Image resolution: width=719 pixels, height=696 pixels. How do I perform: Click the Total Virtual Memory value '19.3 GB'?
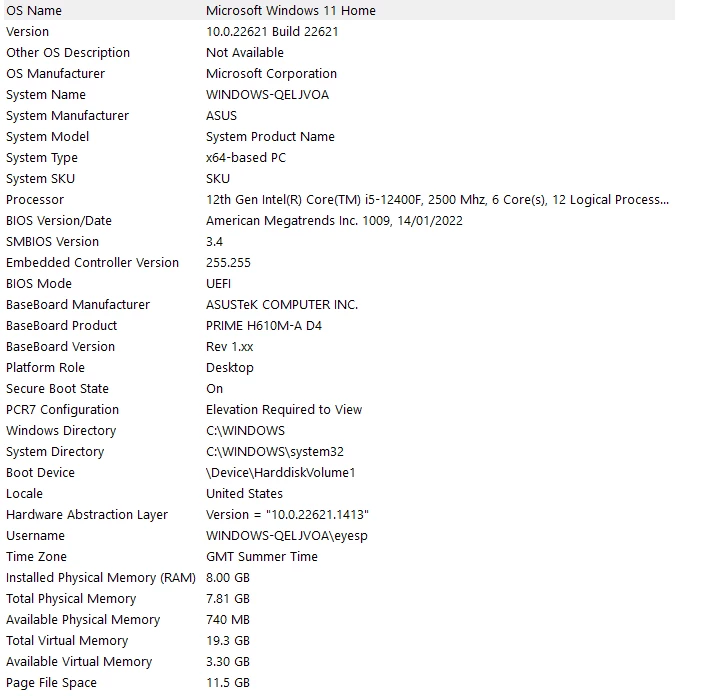point(228,641)
